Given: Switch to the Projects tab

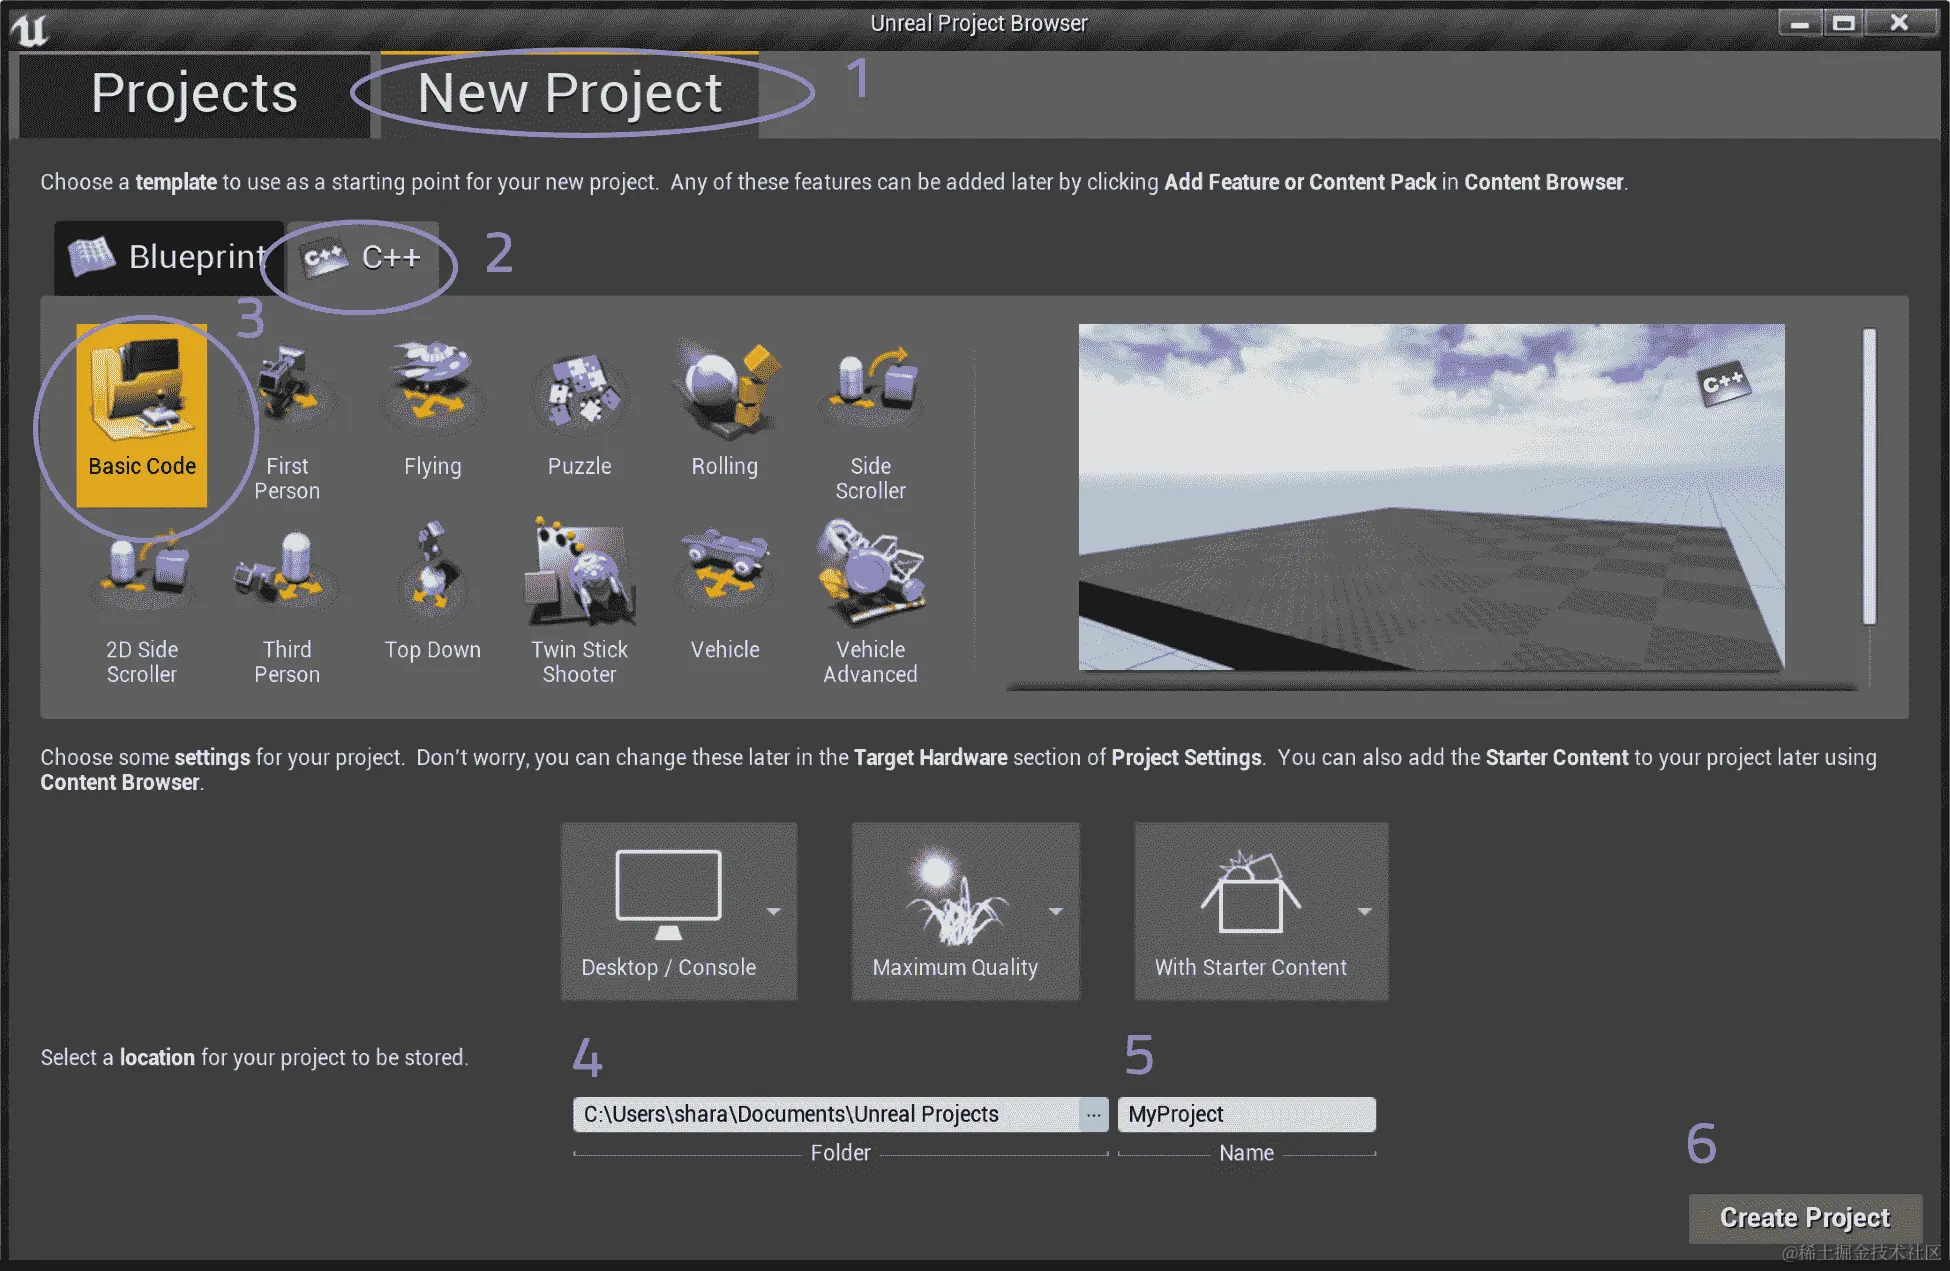Looking at the screenshot, I should point(194,94).
